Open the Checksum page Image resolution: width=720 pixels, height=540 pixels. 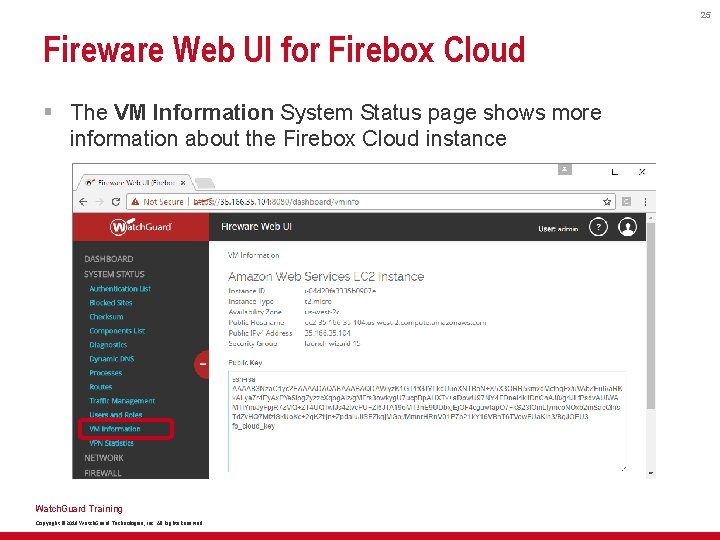click(x=106, y=317)
